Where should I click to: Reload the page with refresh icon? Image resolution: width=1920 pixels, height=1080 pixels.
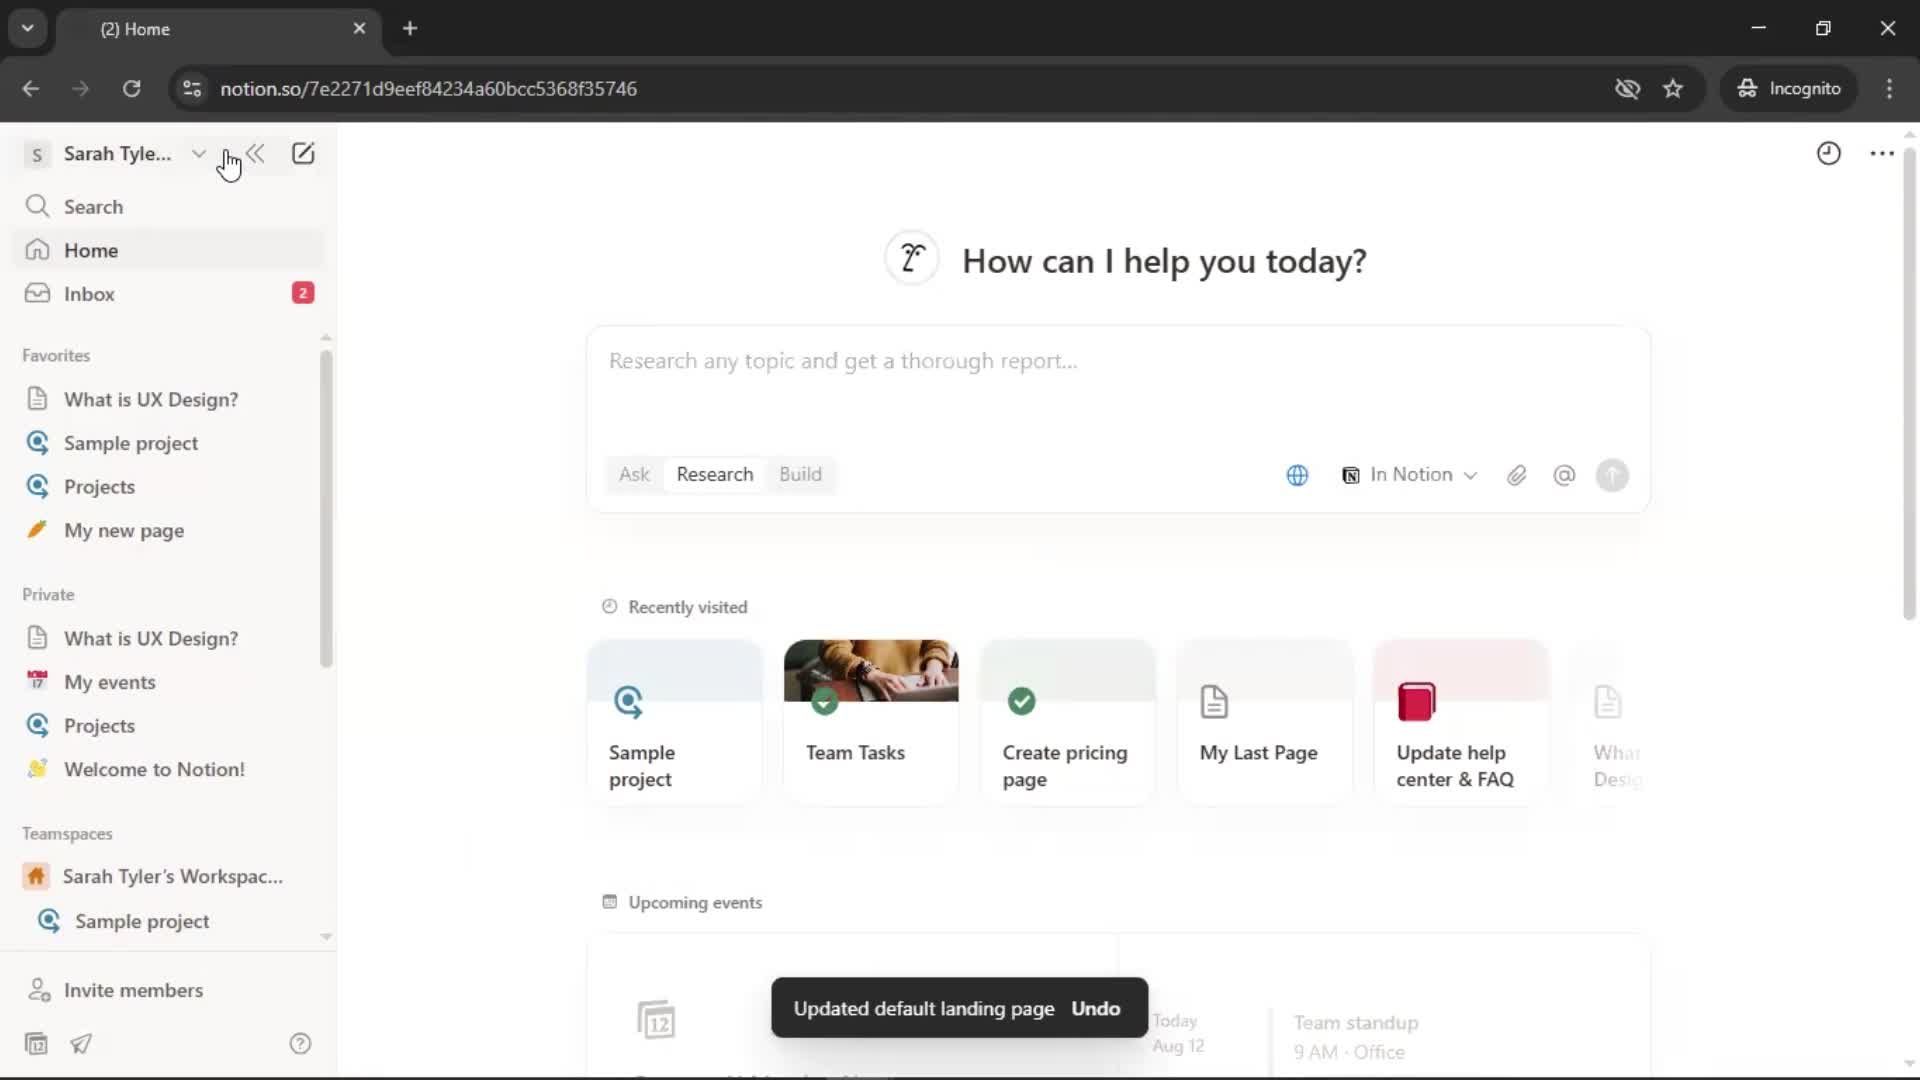pyautogui.click(x=131, y=89)
